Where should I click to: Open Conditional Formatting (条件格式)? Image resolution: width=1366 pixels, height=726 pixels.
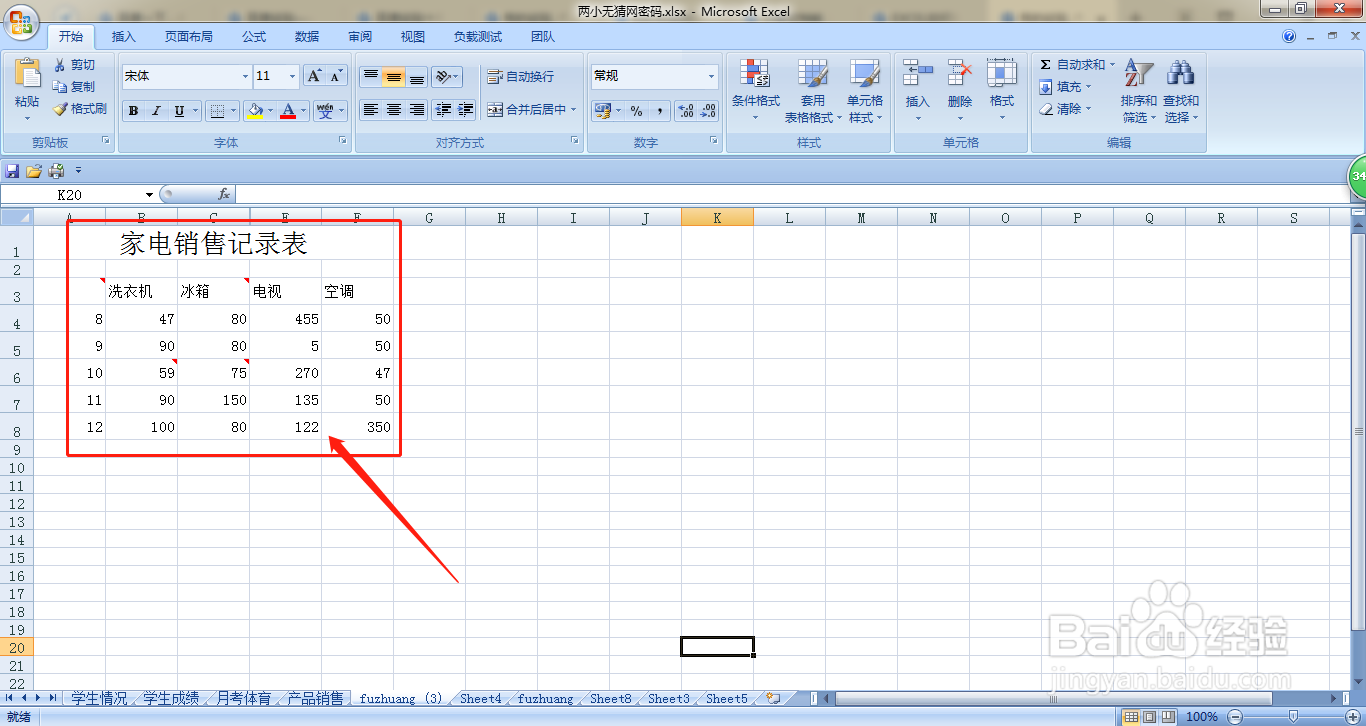tap(755, 91)
